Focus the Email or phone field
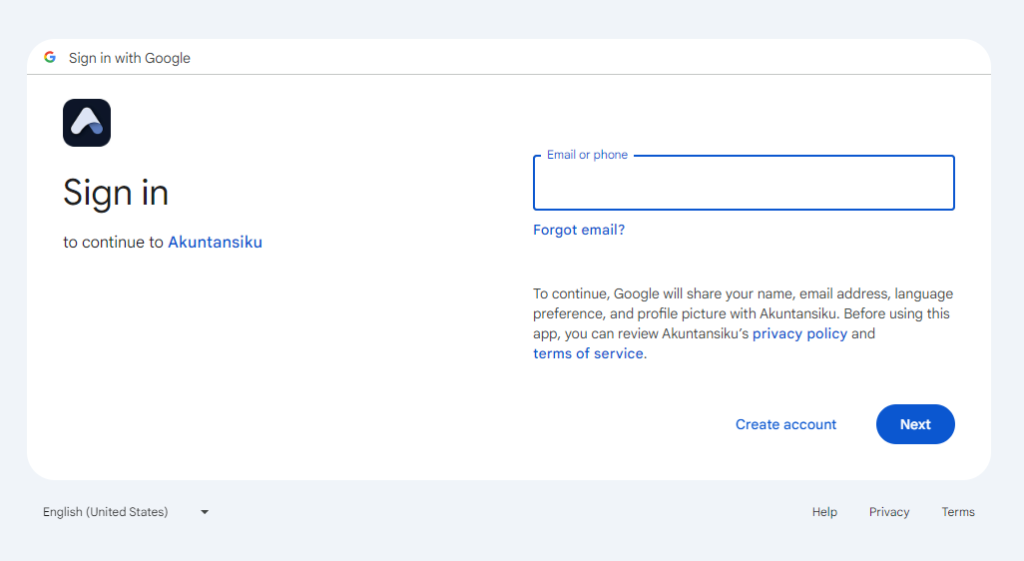Image resolution: width=1024 pixels, height=561 pixels. [744, 183]
